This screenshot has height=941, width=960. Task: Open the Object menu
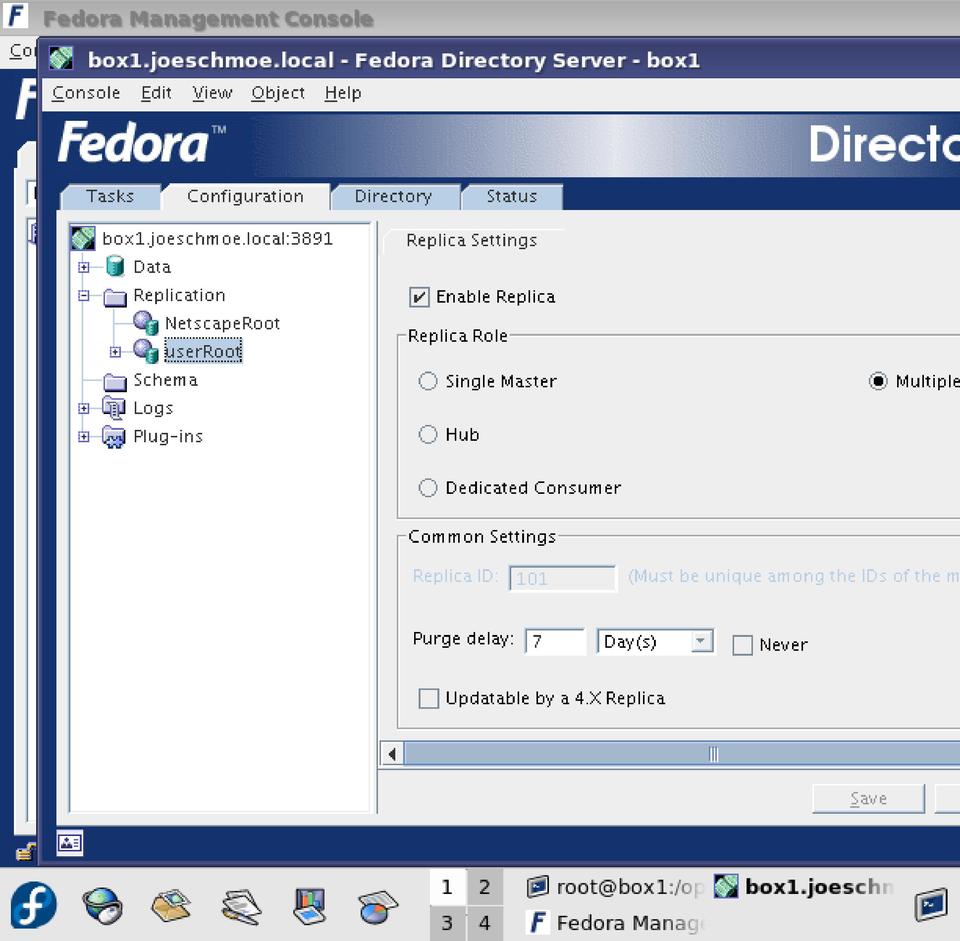(x=278, y=93)
